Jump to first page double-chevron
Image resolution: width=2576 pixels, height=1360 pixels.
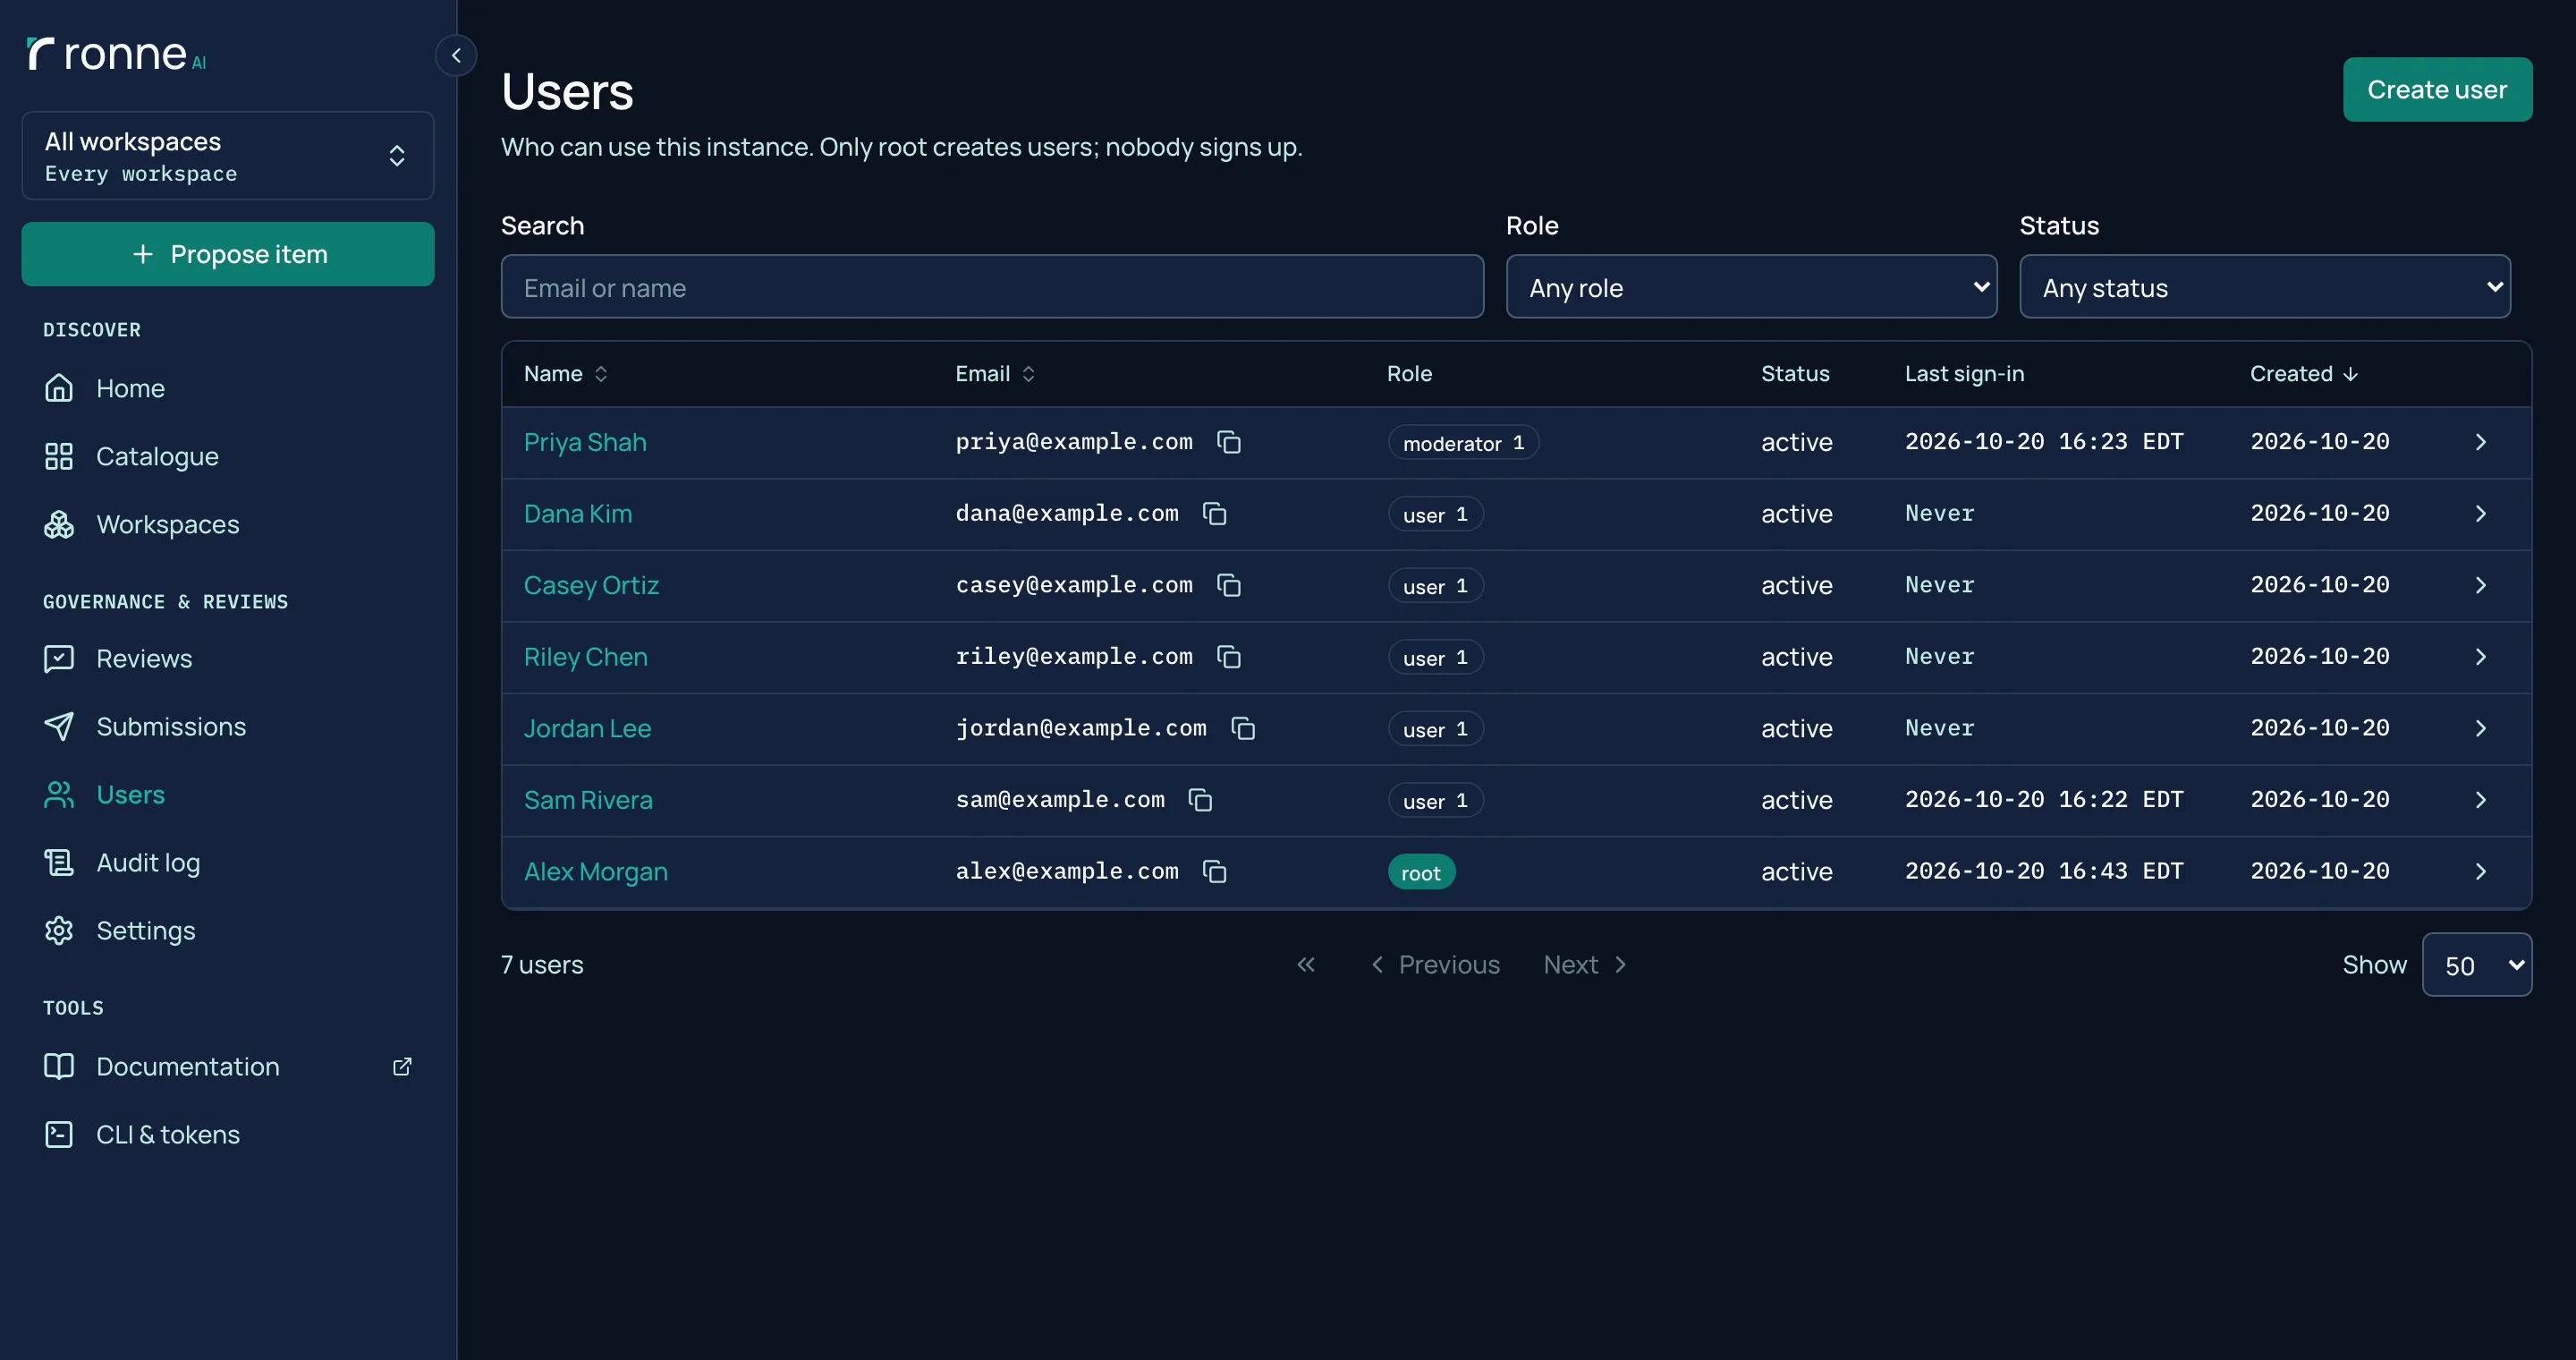(x=1306, y=964)
